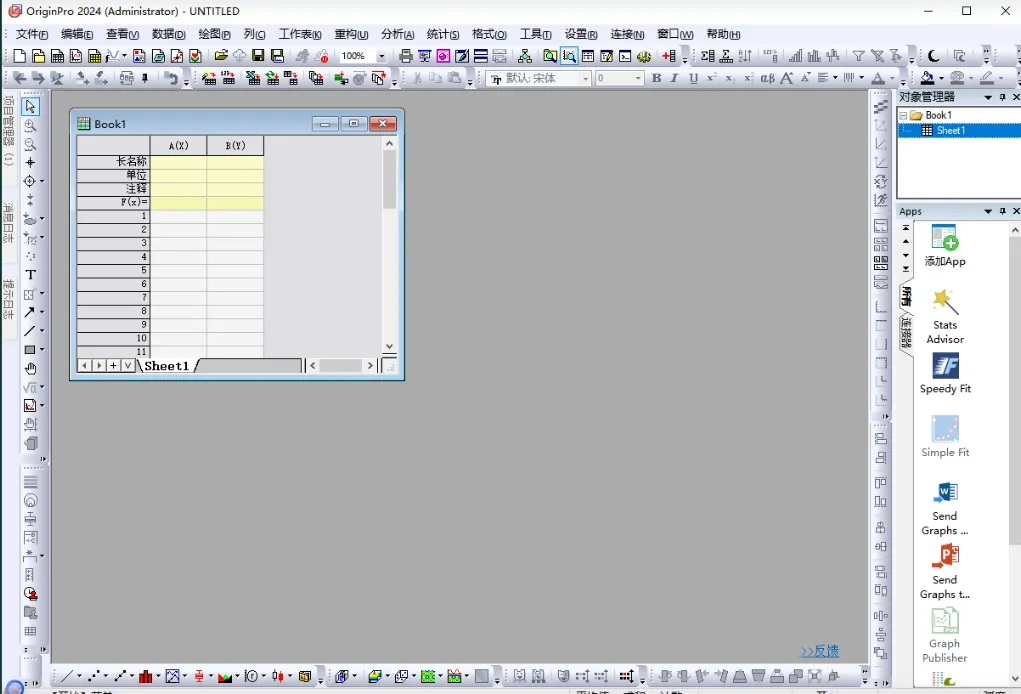Select the Zoom In tool
The width and height of the screenshot is (1021, 694).
(30, 125)
